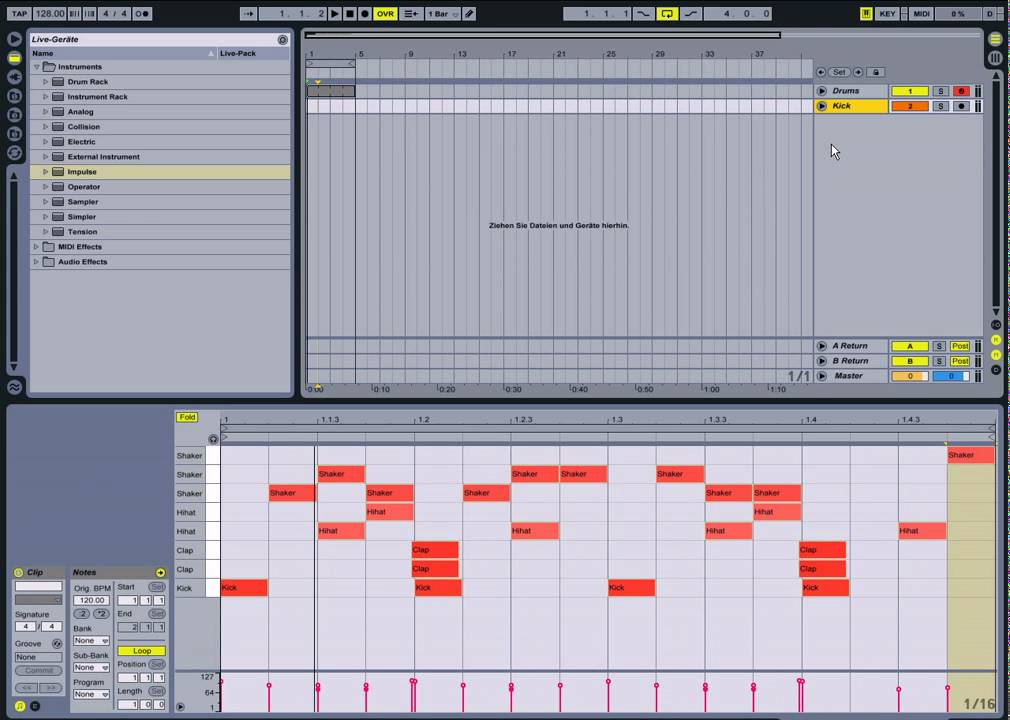Viewport: 1010px width, 720px height.
Task: Unfold the Drums track
Action: click(821, 91)
